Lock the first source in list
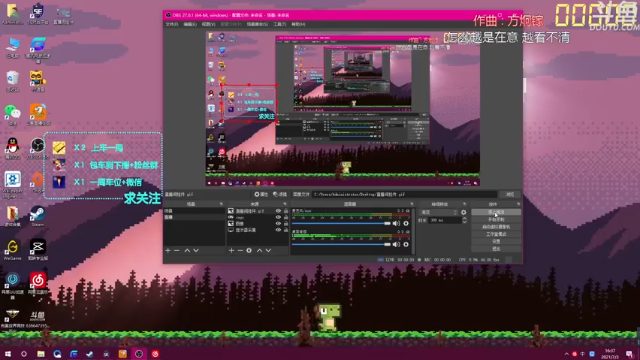This screenshot has height=360, width=640. [x=286, y=211]
